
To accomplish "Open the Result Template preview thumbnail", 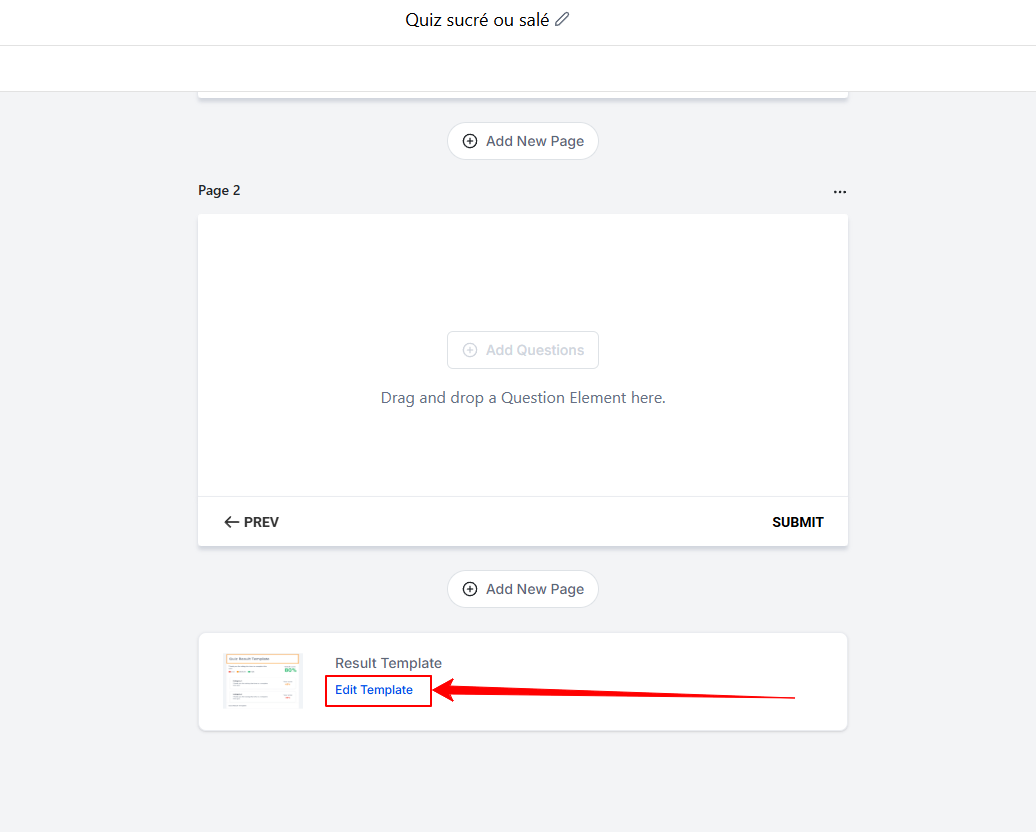I will click(263, 681).
